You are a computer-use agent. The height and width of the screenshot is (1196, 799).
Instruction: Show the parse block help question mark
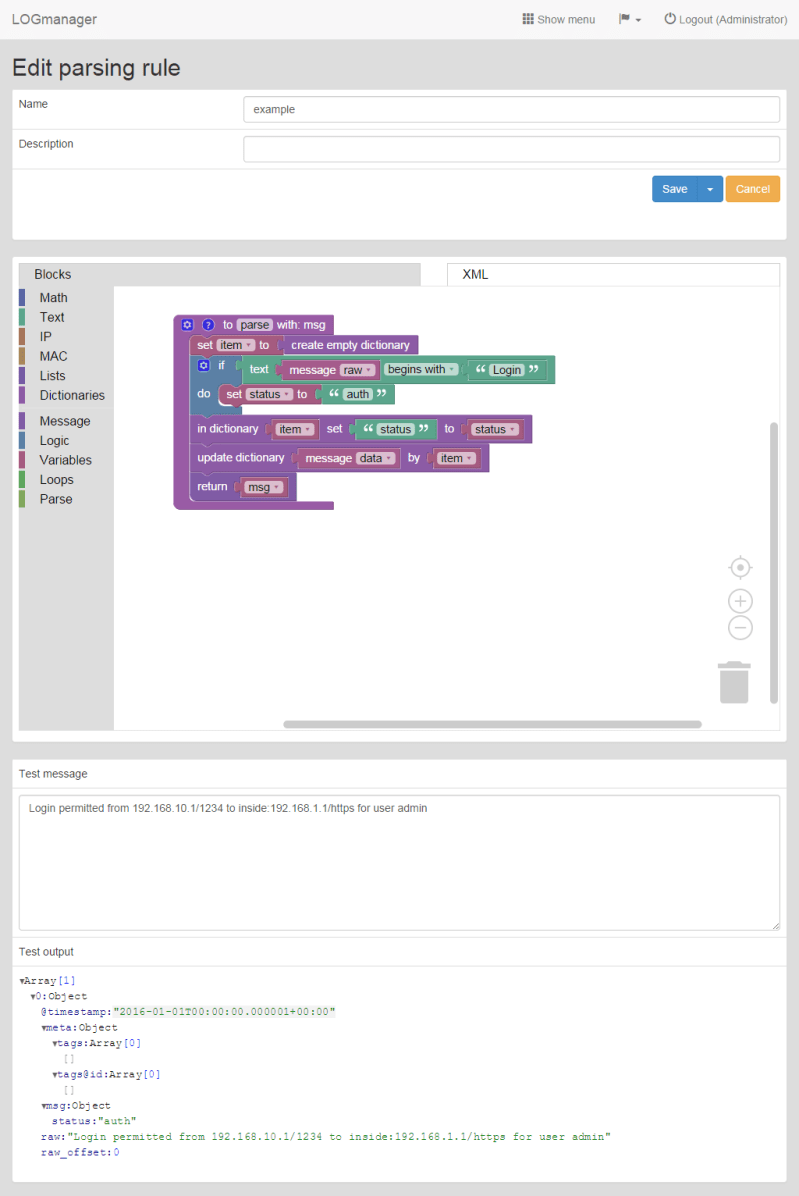(x=208, y=325)
